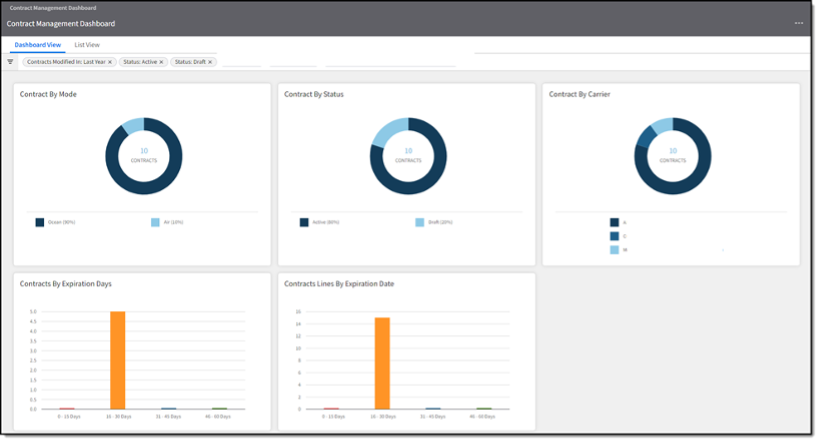Toggle the first carrier legend swatch labeled A
The width and height of the screenshot is (818, 441).
(614, 223)
